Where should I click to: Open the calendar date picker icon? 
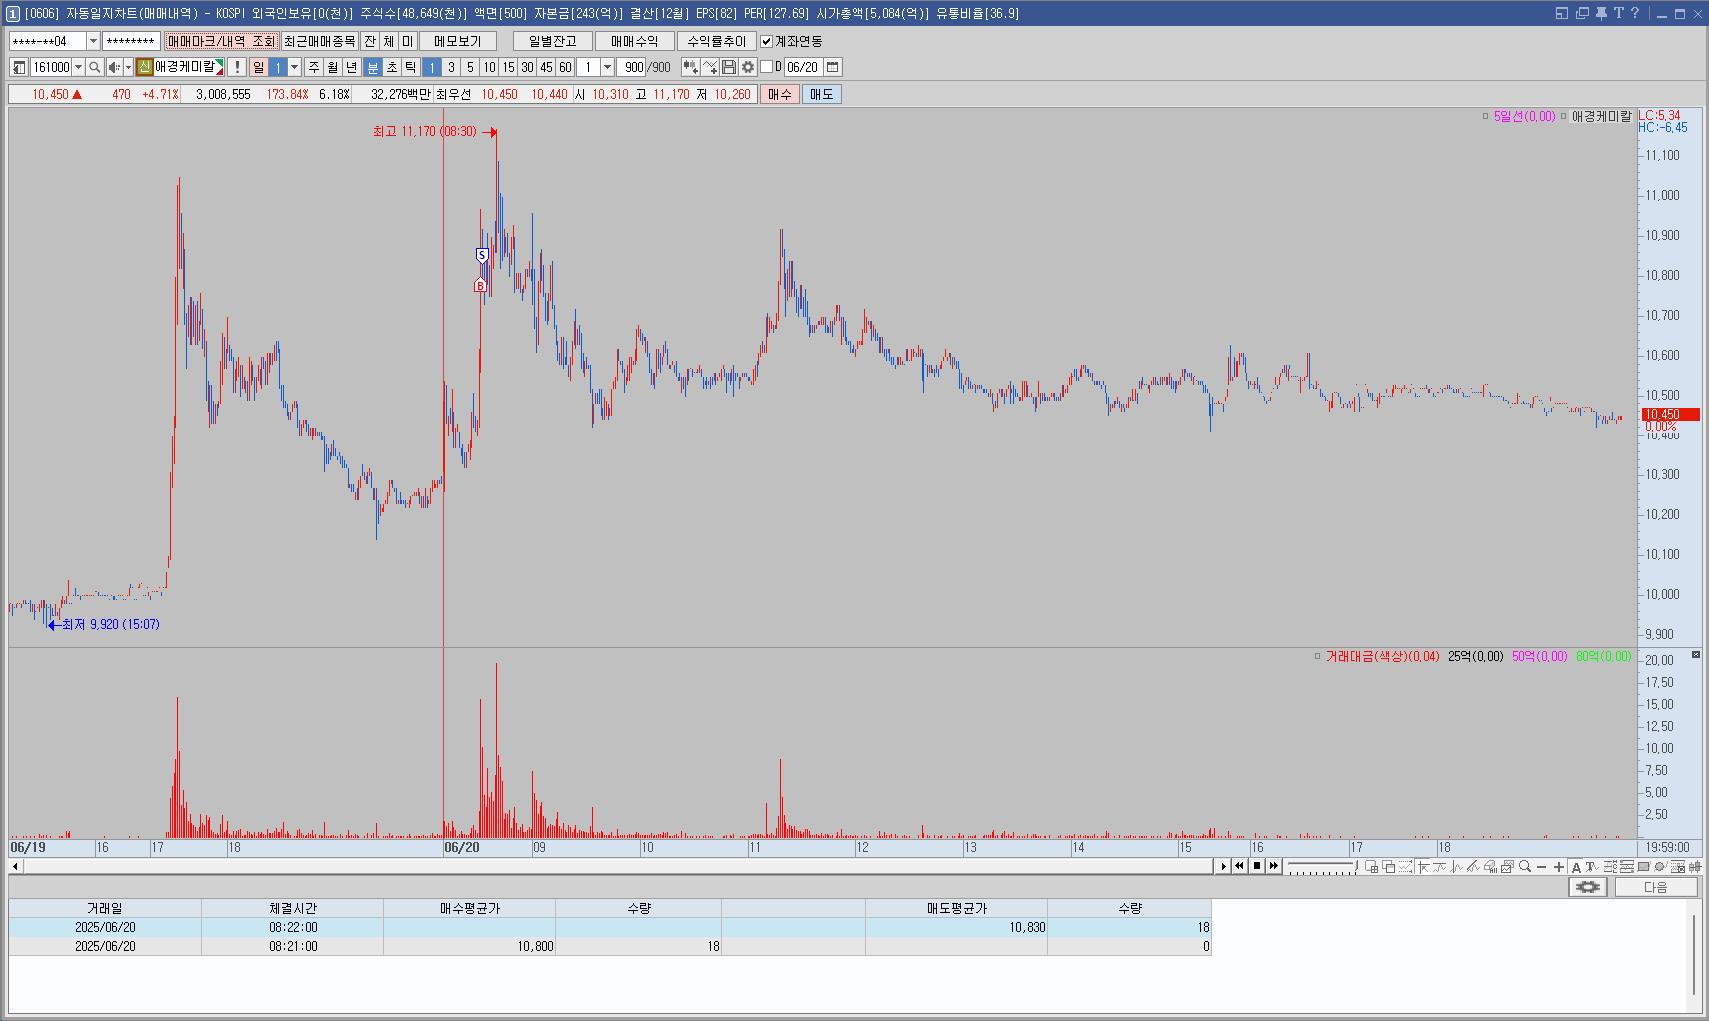pos(833,67)
